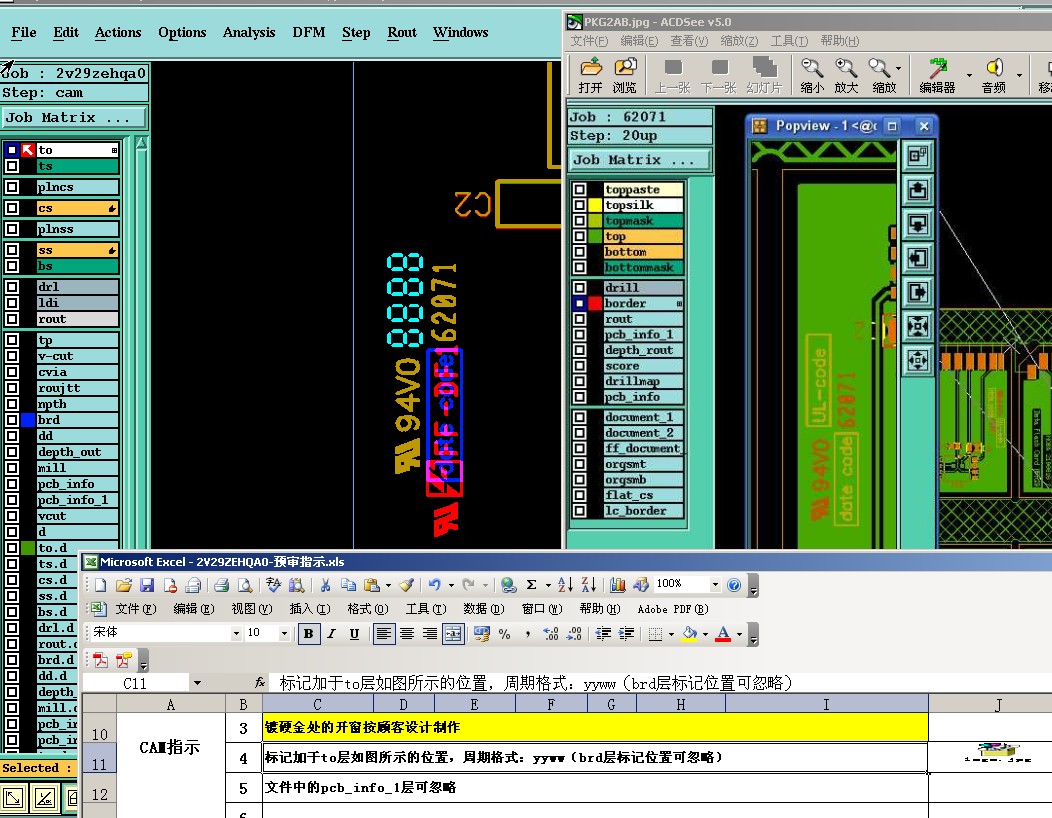Click Merge and Center icon in Excel

[454, 633]
